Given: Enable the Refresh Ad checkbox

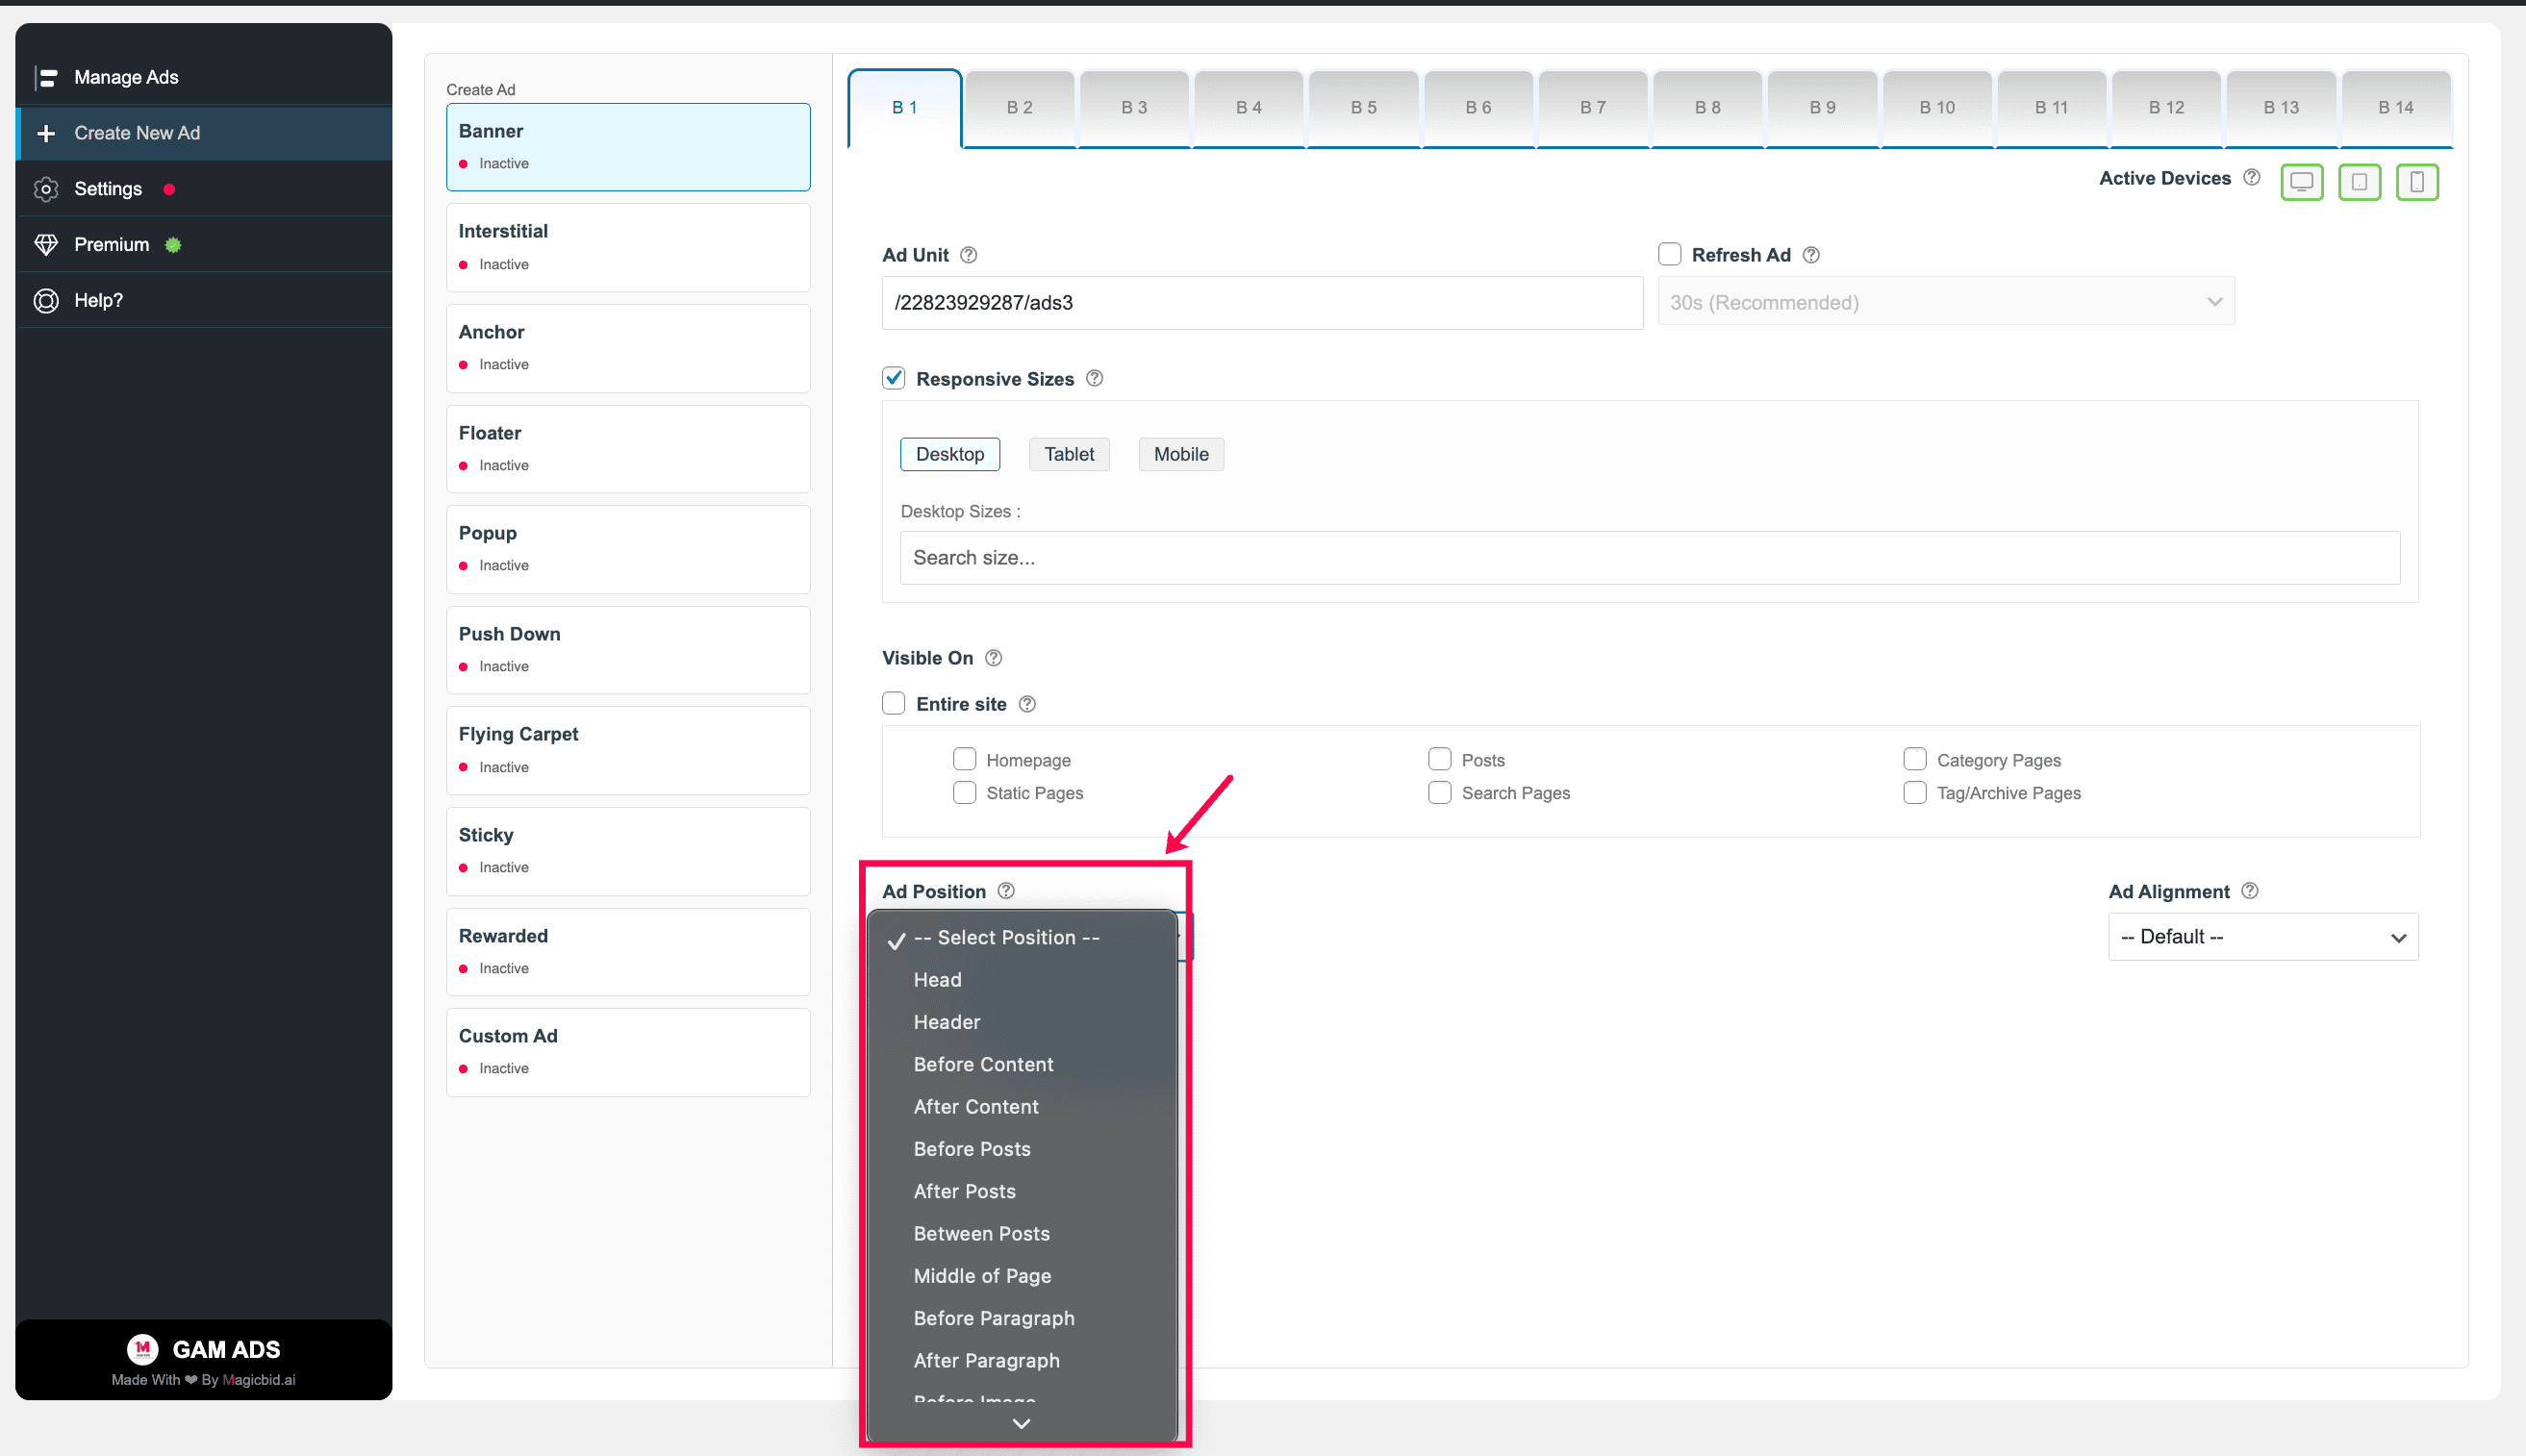Looking at the screenshot, I should tap(1669, 254).
